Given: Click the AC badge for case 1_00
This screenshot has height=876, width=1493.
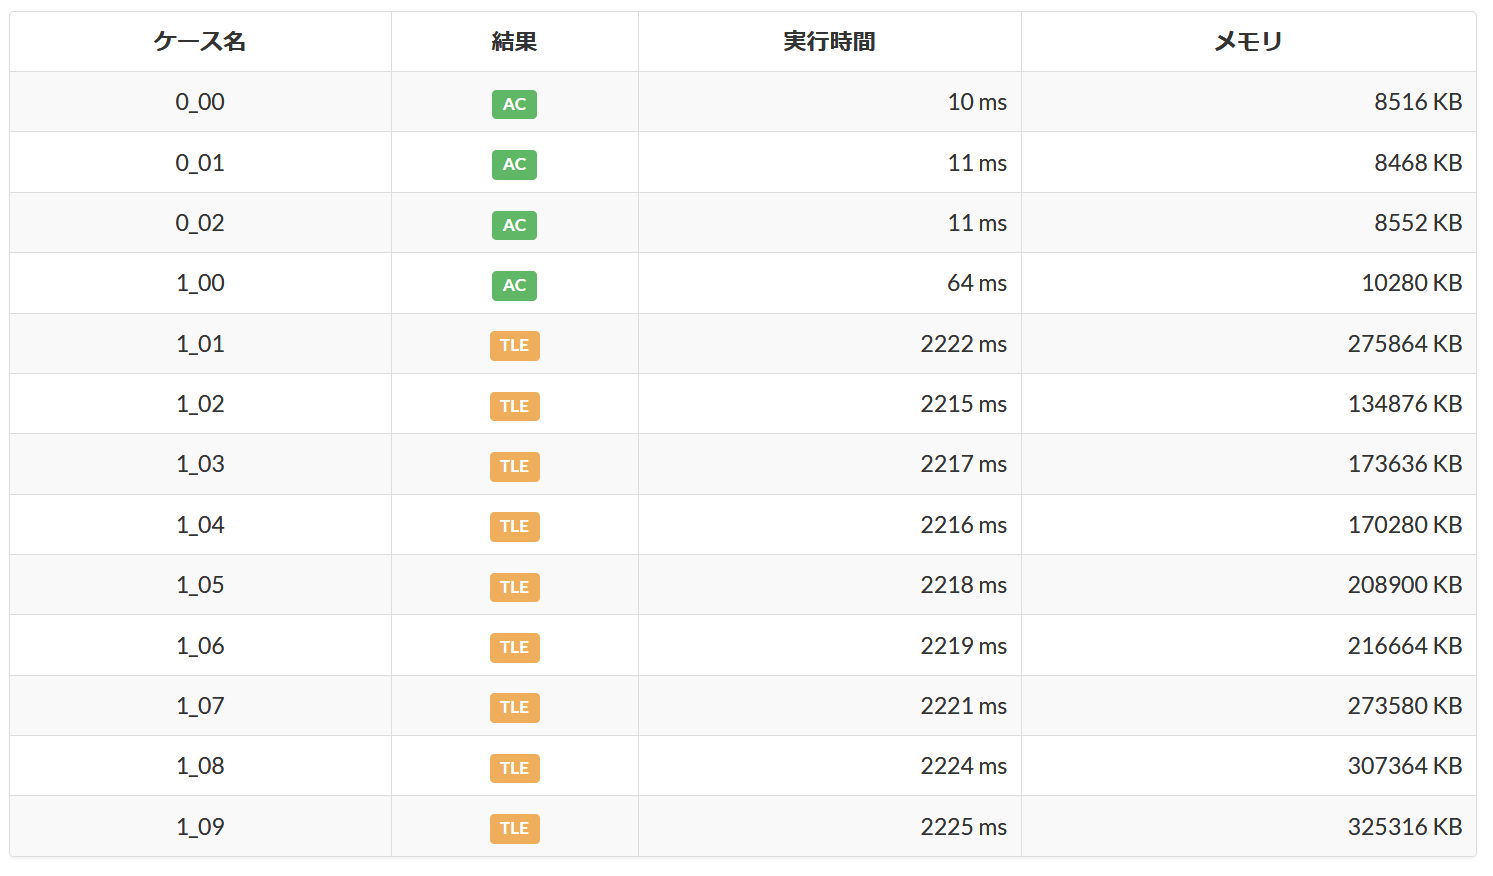Looking at the screenshot, I should pyautogui.click(x=514, y=285).
